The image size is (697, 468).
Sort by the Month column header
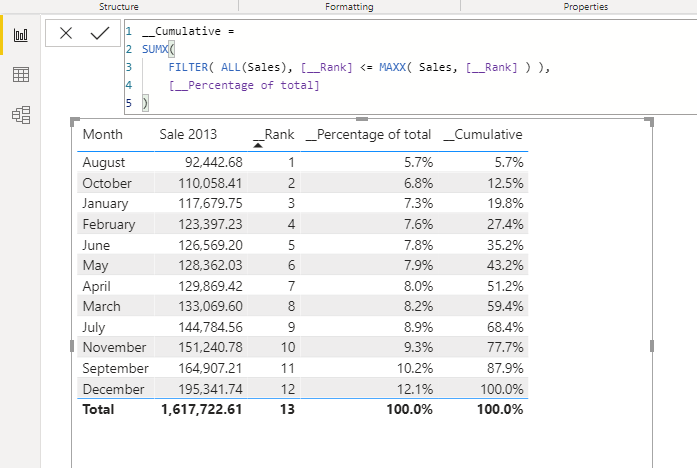(x=103, y=134)
